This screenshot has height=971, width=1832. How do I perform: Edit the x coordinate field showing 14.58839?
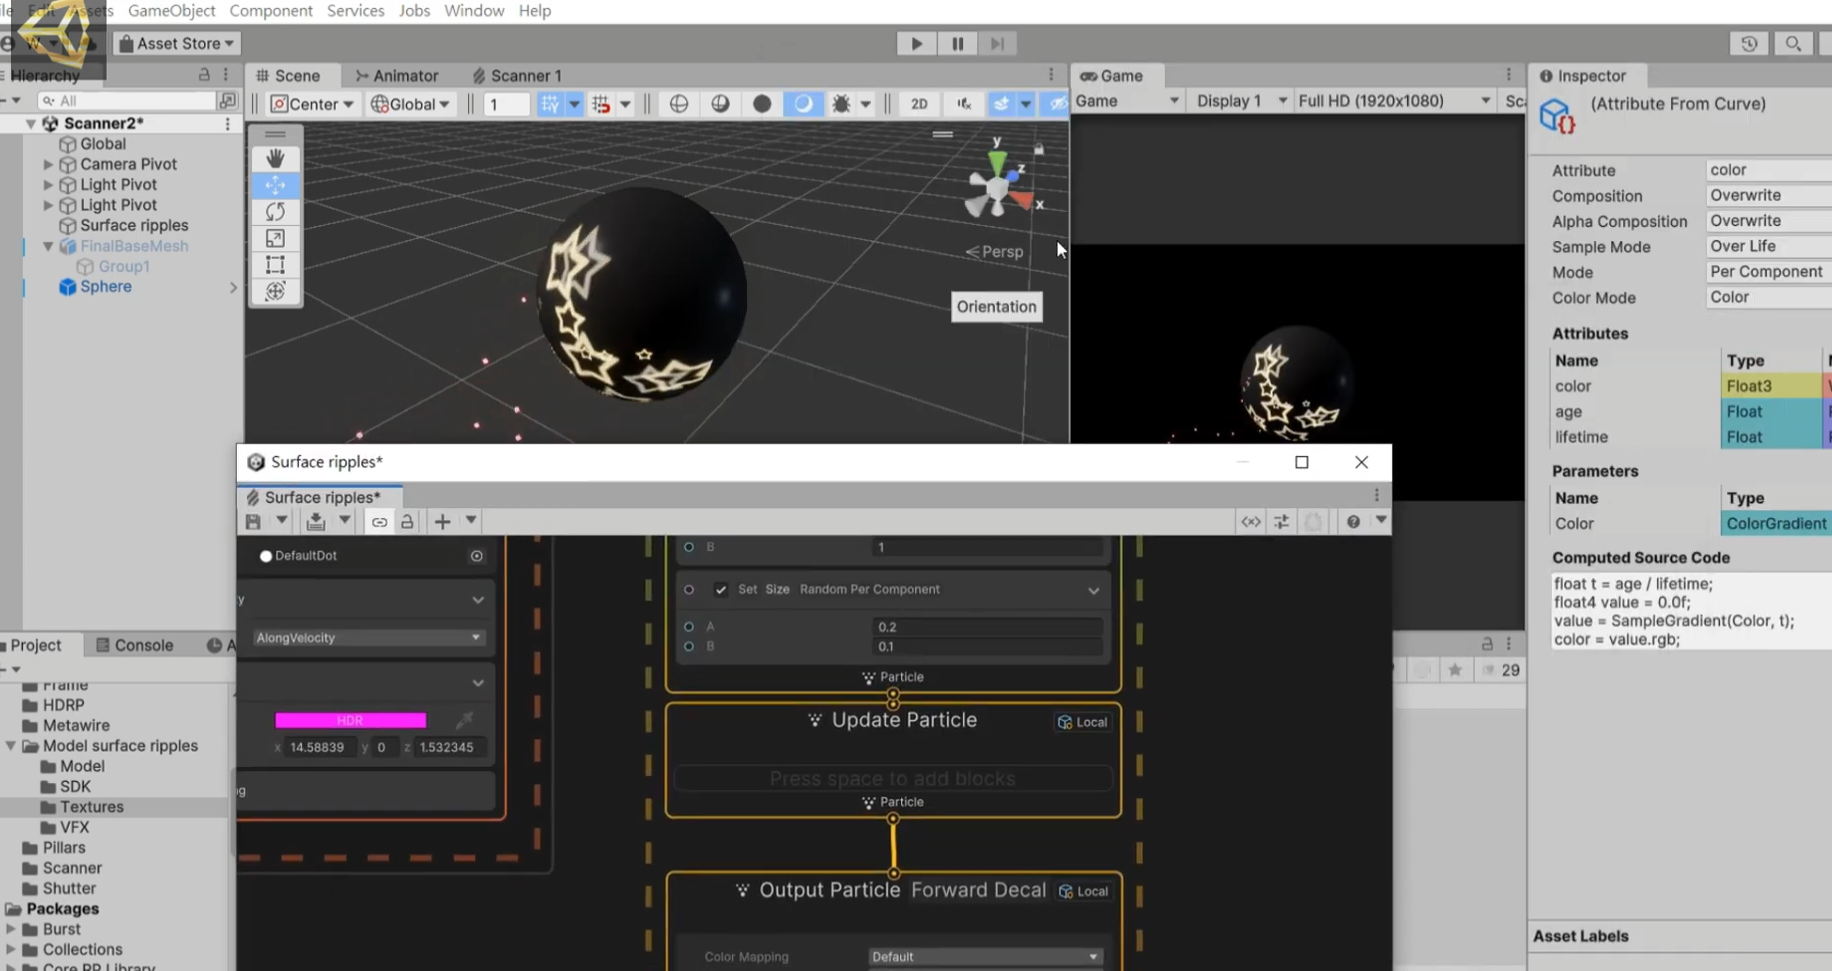coord(318,747)
